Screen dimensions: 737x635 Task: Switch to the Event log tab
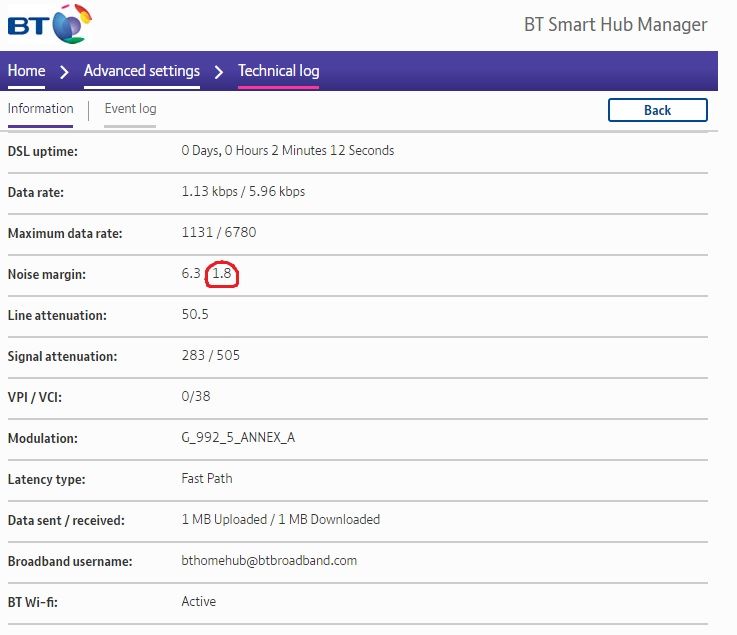point(130,109)
